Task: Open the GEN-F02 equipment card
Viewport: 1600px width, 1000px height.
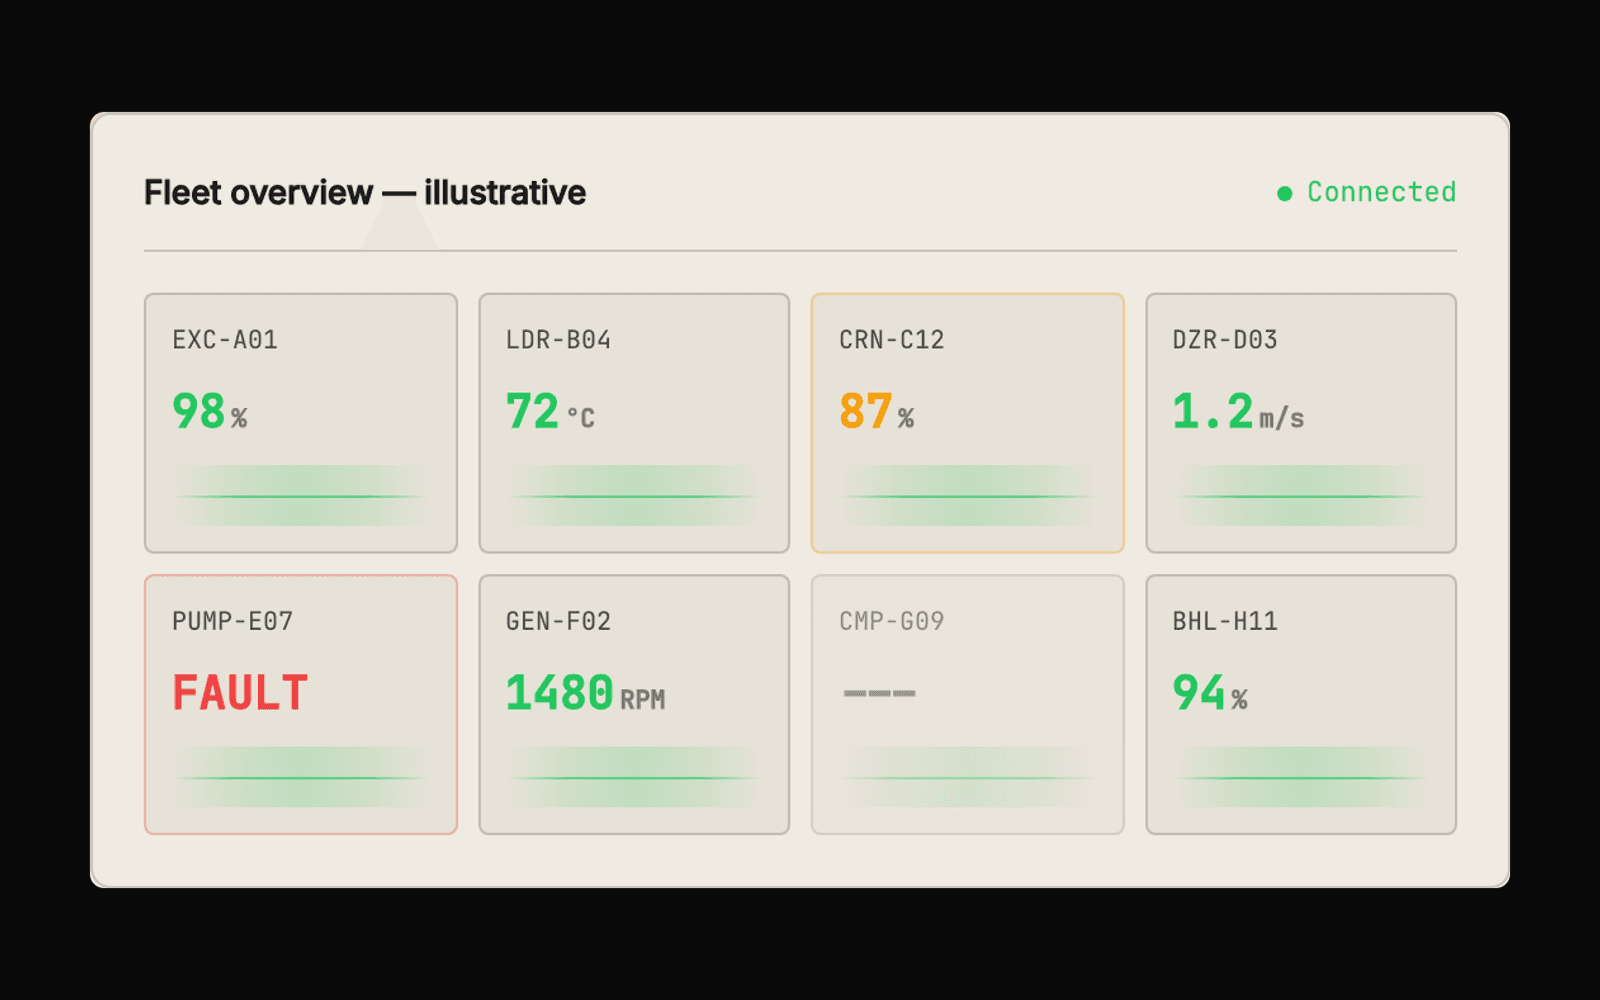Action: click(x=634, y=704)
